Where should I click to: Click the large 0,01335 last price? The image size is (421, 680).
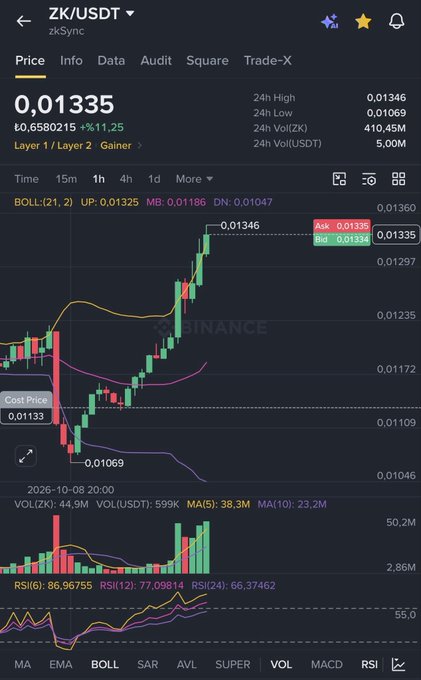click(x=64, y=105)
